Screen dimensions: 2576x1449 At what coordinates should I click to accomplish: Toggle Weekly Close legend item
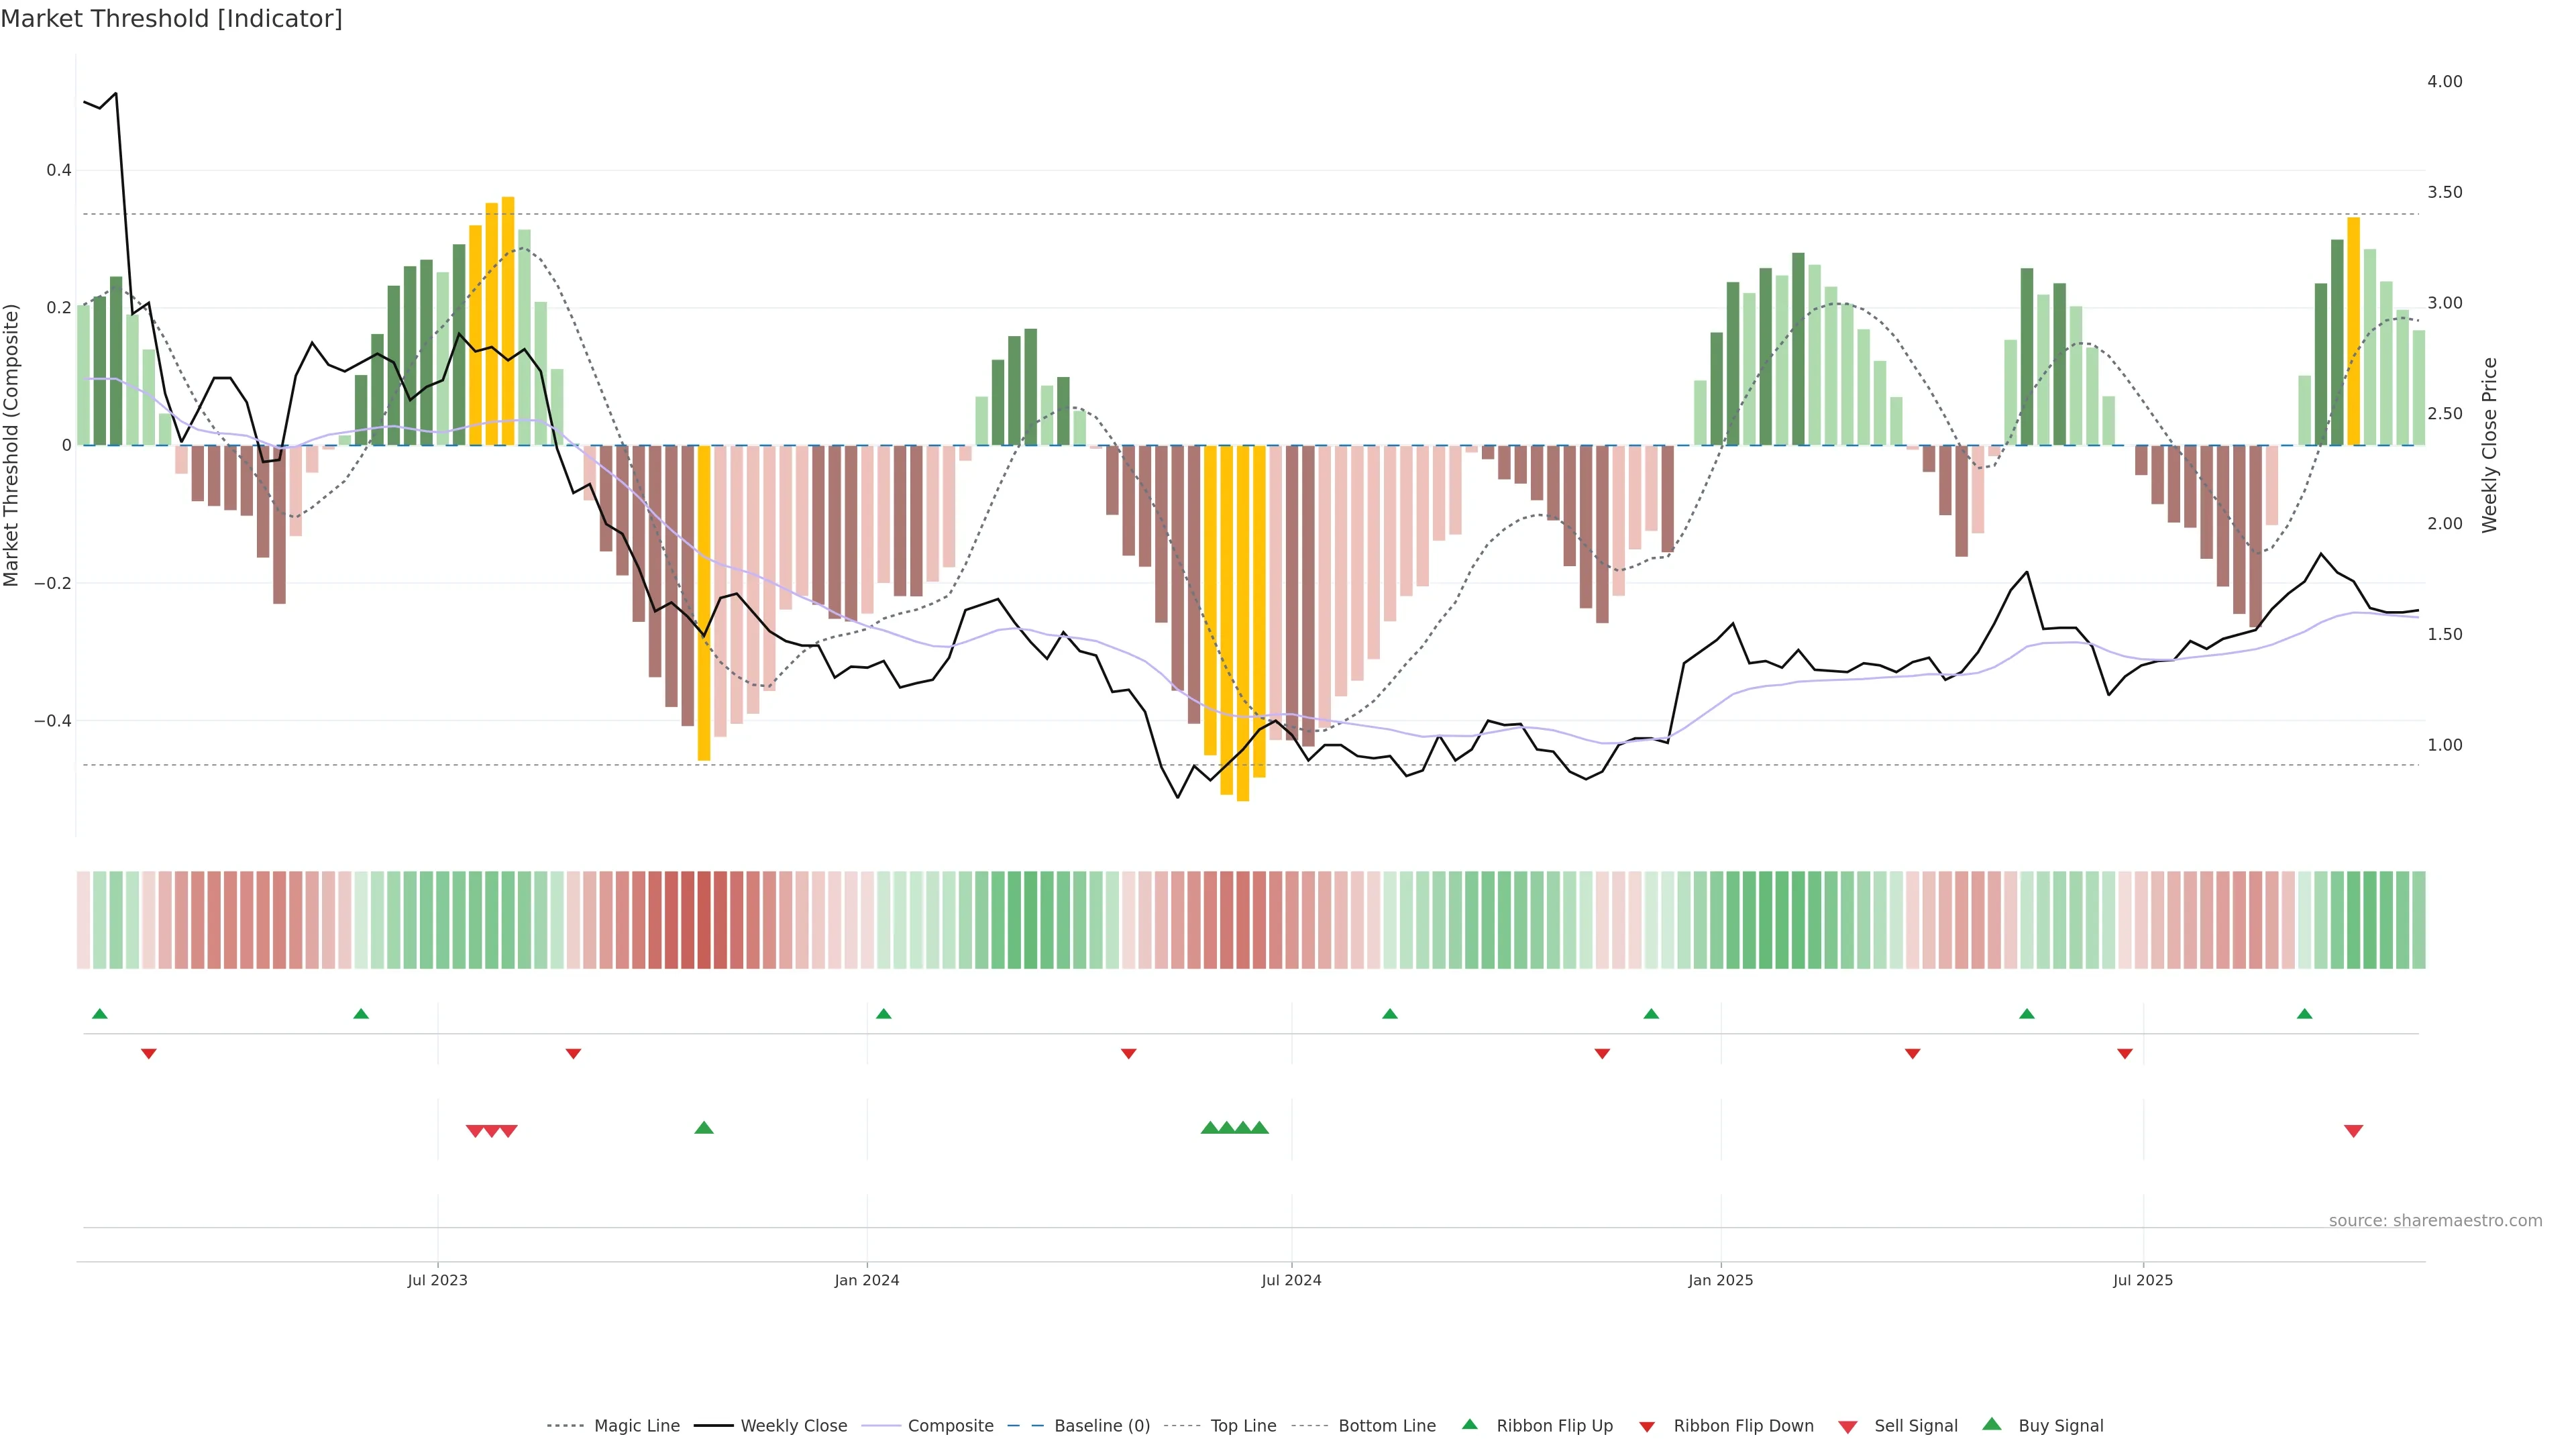[793, 1426]
